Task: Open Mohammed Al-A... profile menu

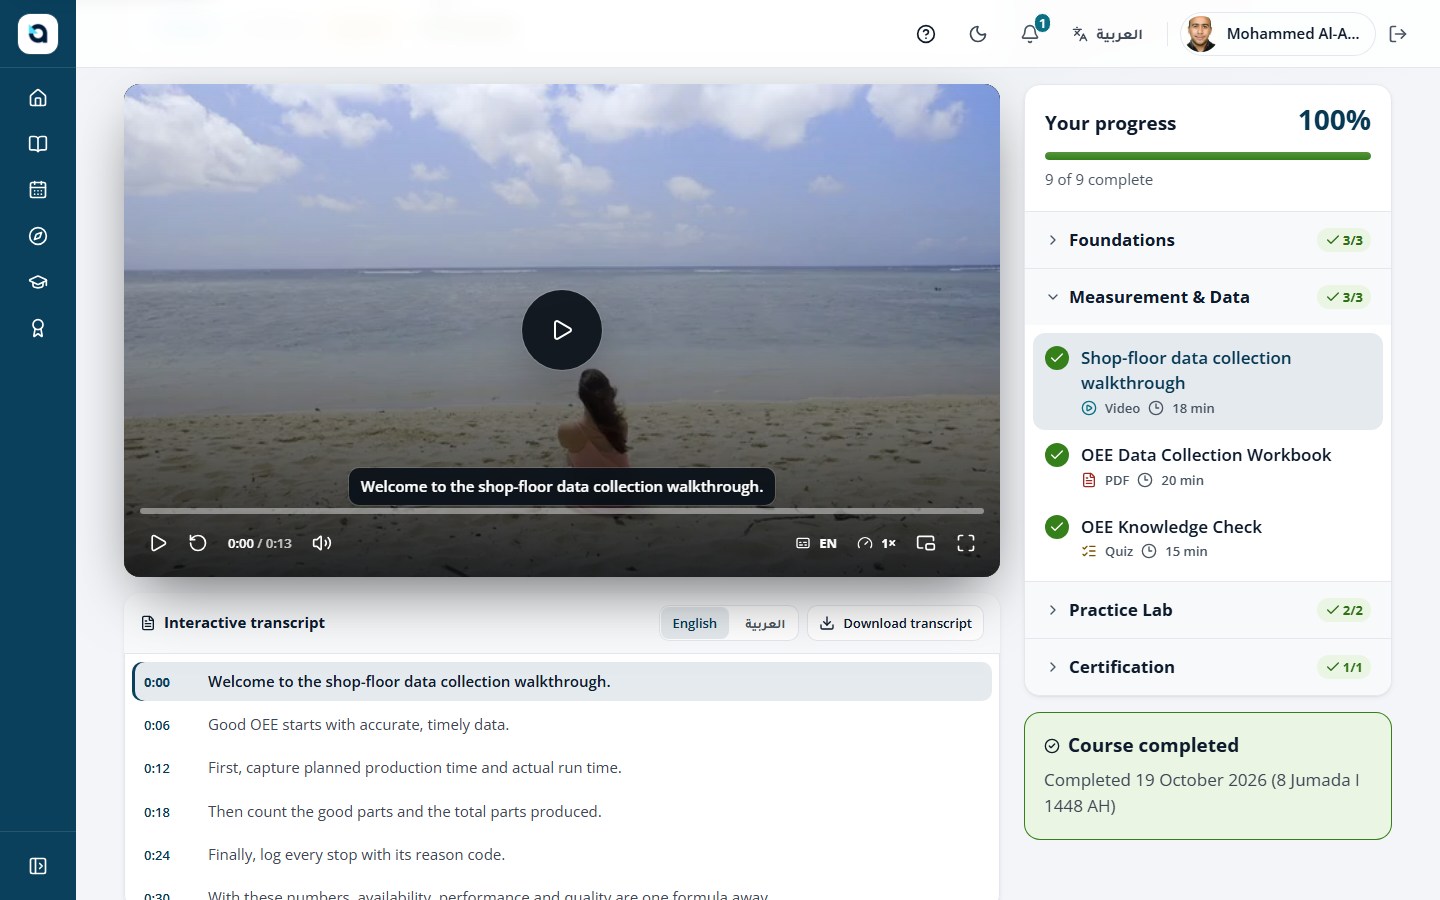Action: [1278, 34]
